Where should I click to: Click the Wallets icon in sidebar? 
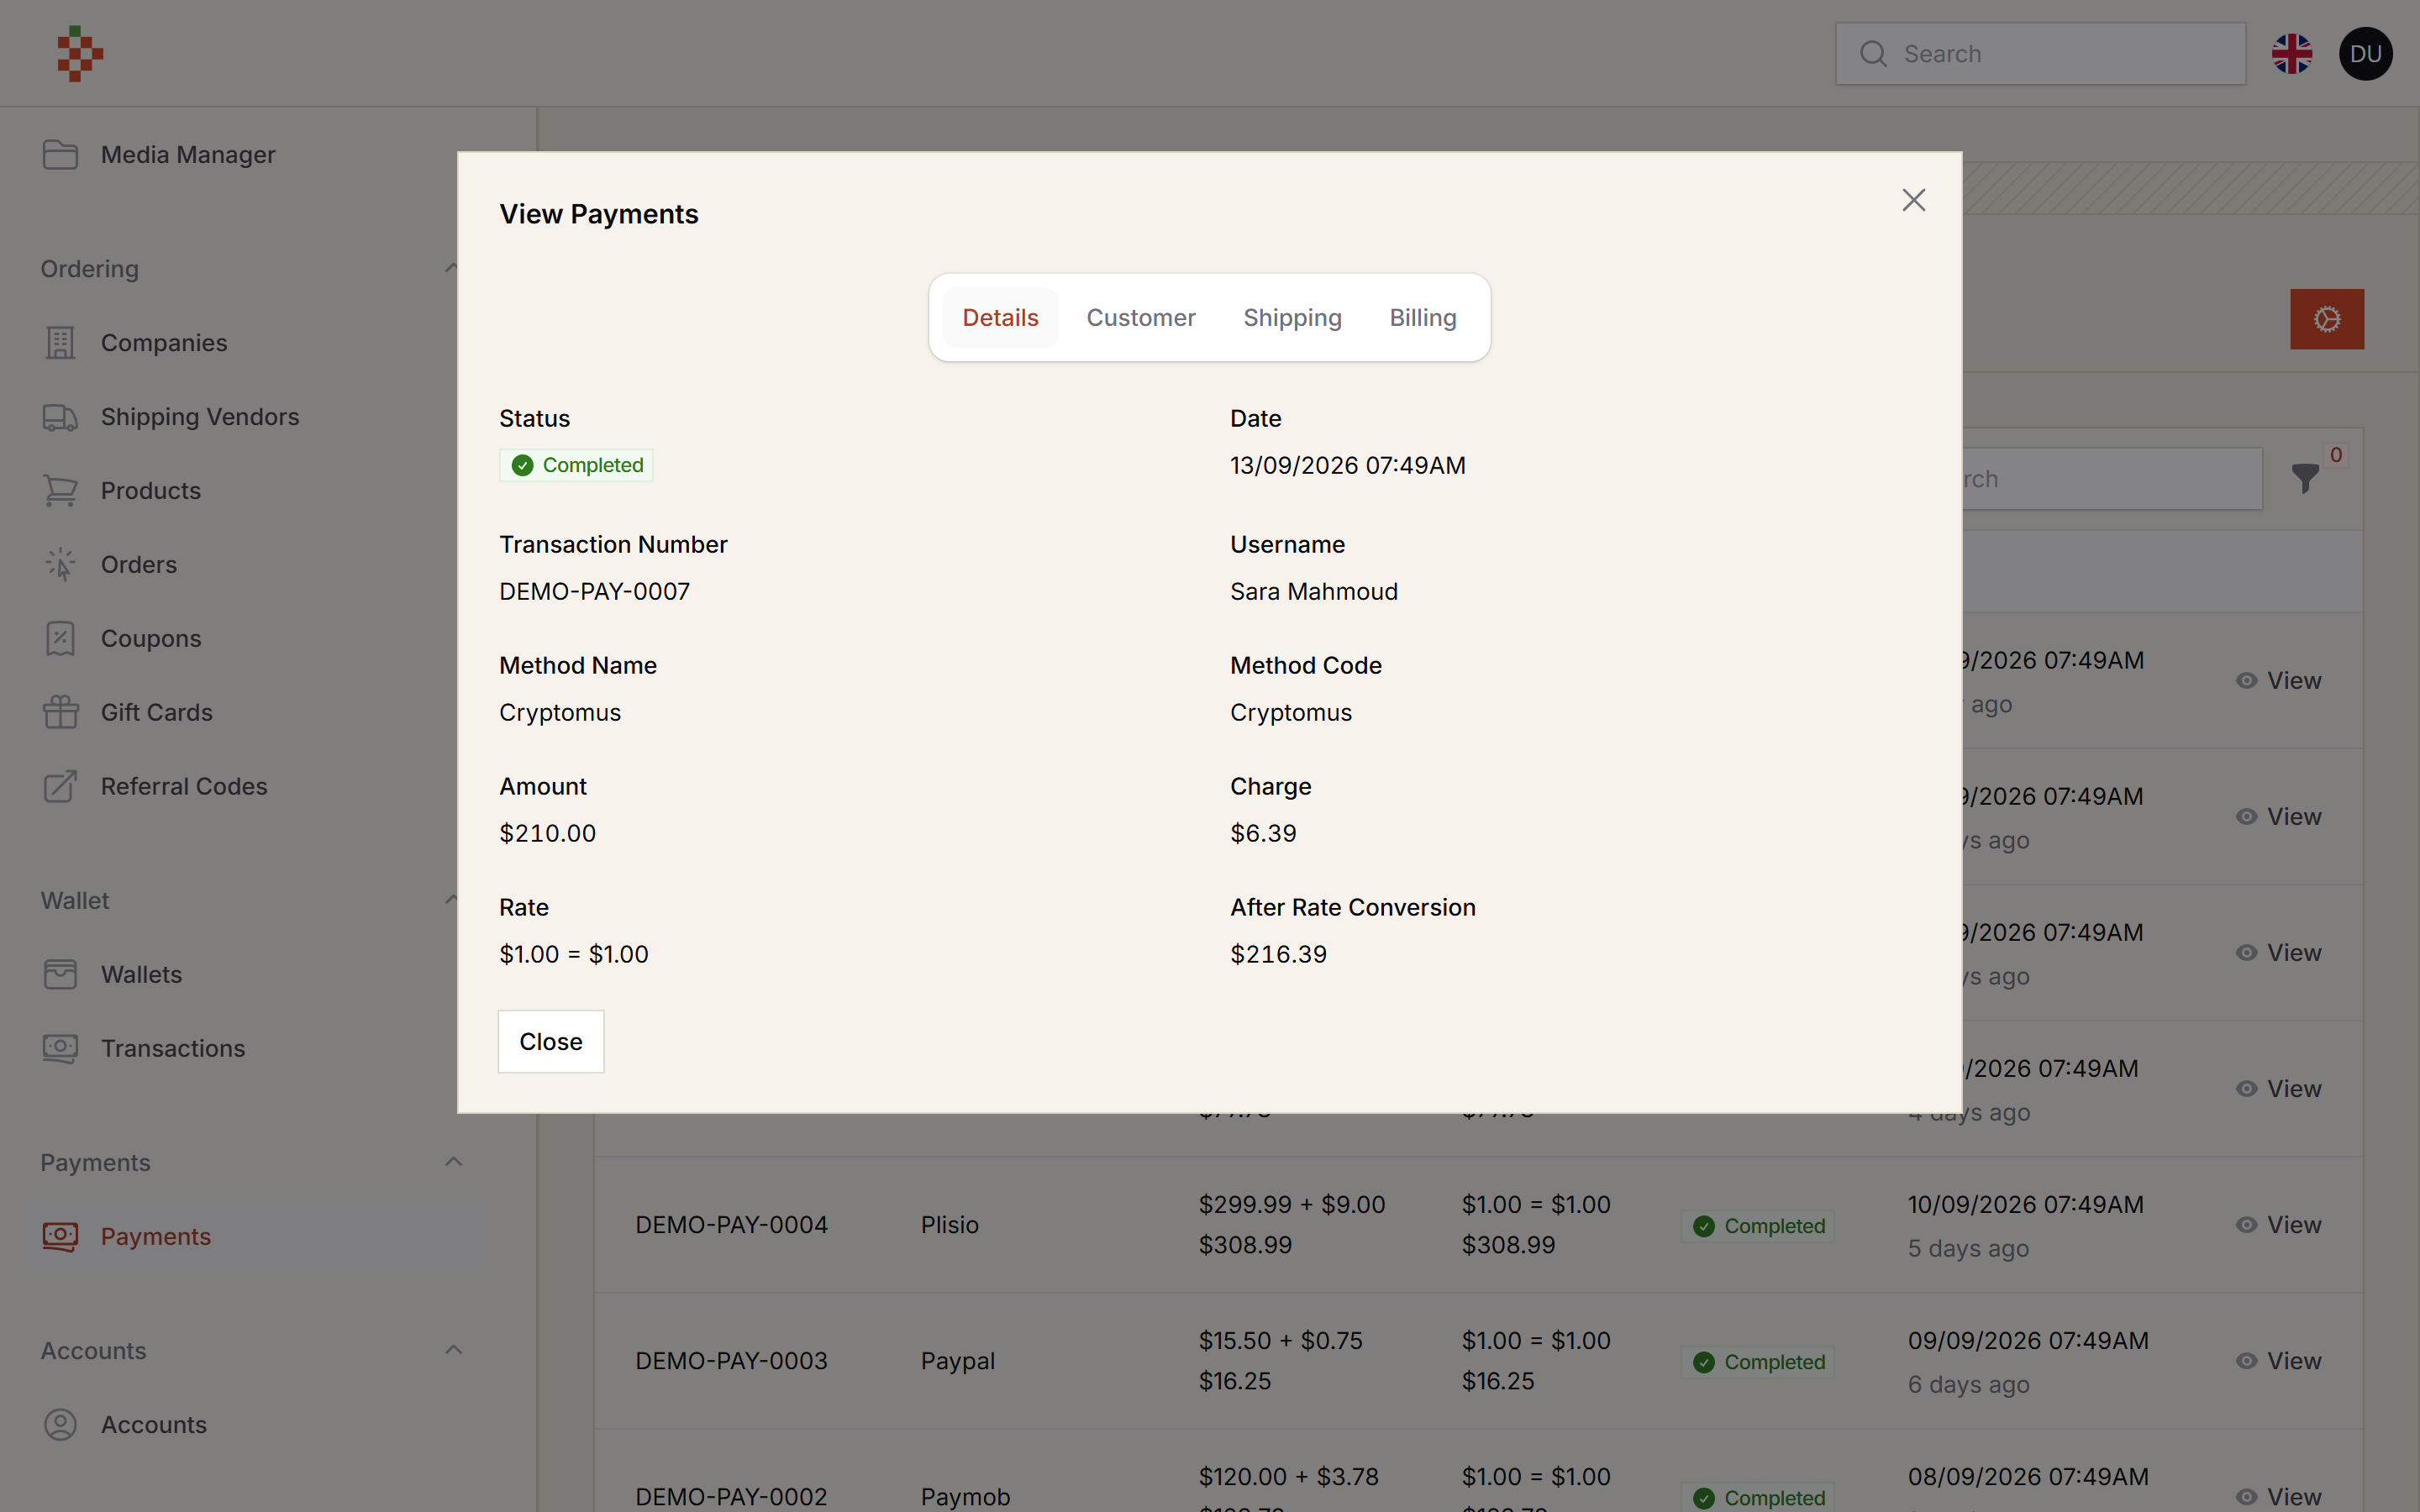click(x=60, y=975)
